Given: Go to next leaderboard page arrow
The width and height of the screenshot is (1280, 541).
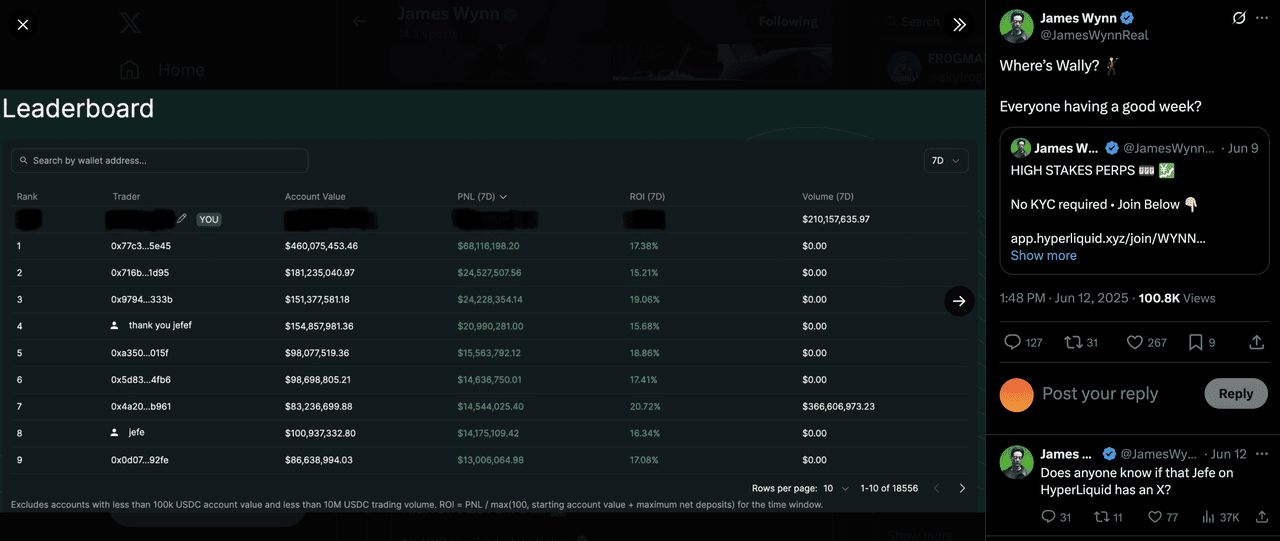Looking at the screenshot, I should pyautogui.click(x=962, y=488).
